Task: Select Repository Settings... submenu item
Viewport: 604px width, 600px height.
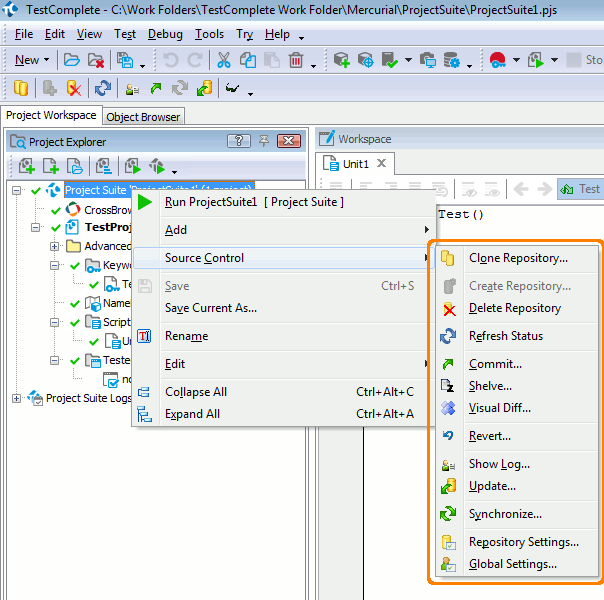Action: click(517, 542)
